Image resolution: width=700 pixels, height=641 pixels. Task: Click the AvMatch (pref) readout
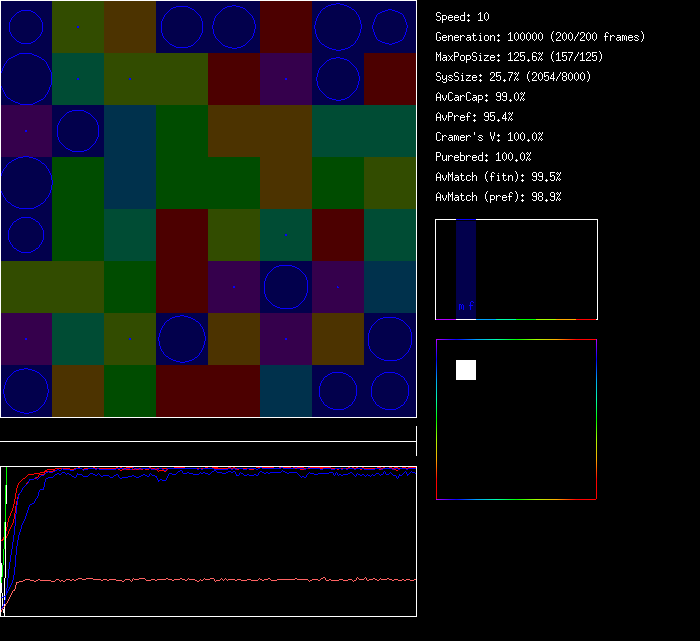(499, 197)
